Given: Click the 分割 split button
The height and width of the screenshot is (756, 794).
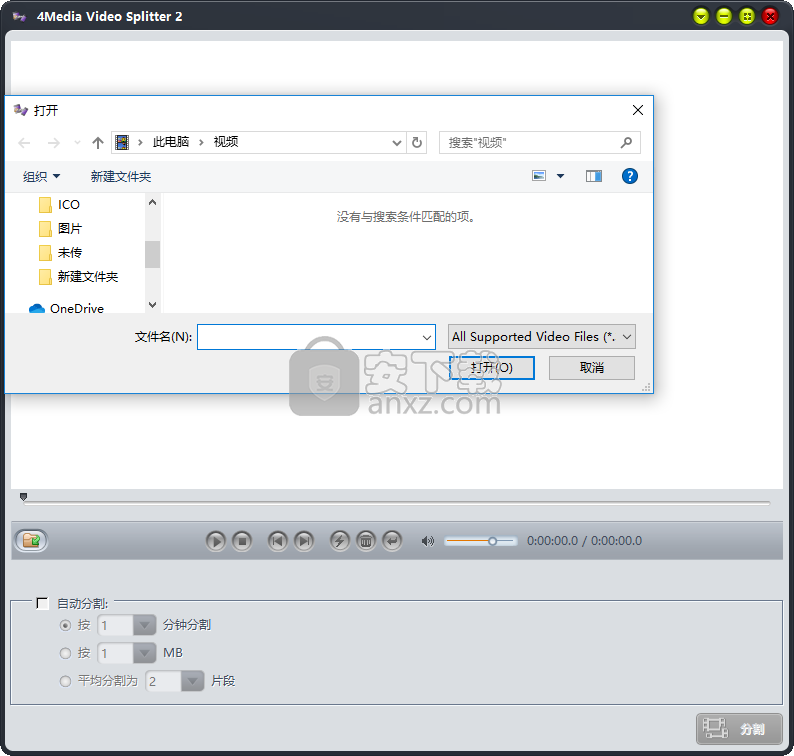Looking at the screenshot, I should pyautogui.click(x=739, y=729).
